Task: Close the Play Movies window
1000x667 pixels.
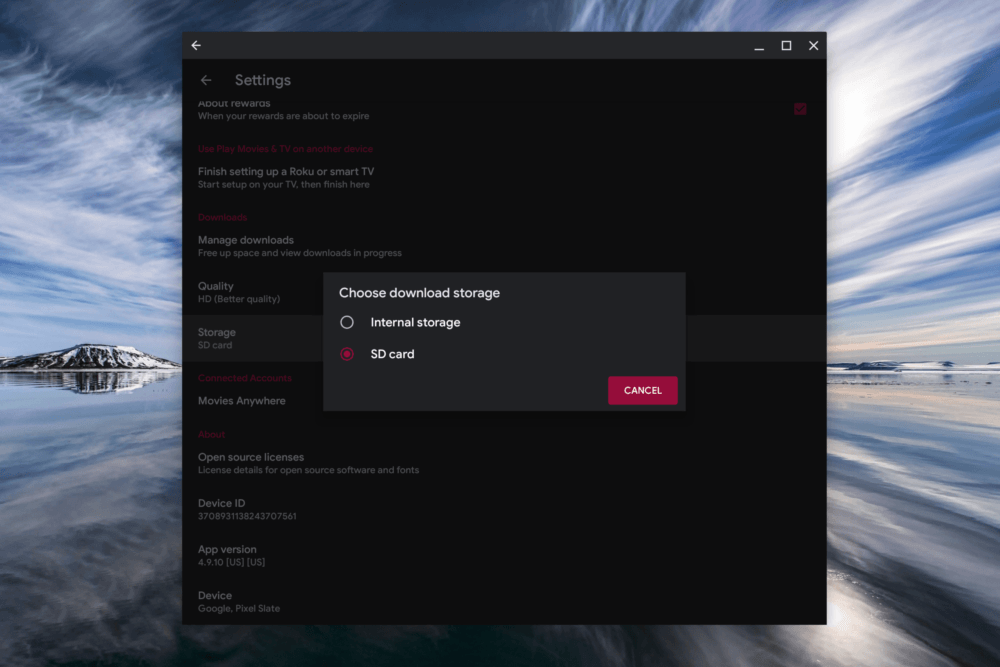Action: [813, 45]
